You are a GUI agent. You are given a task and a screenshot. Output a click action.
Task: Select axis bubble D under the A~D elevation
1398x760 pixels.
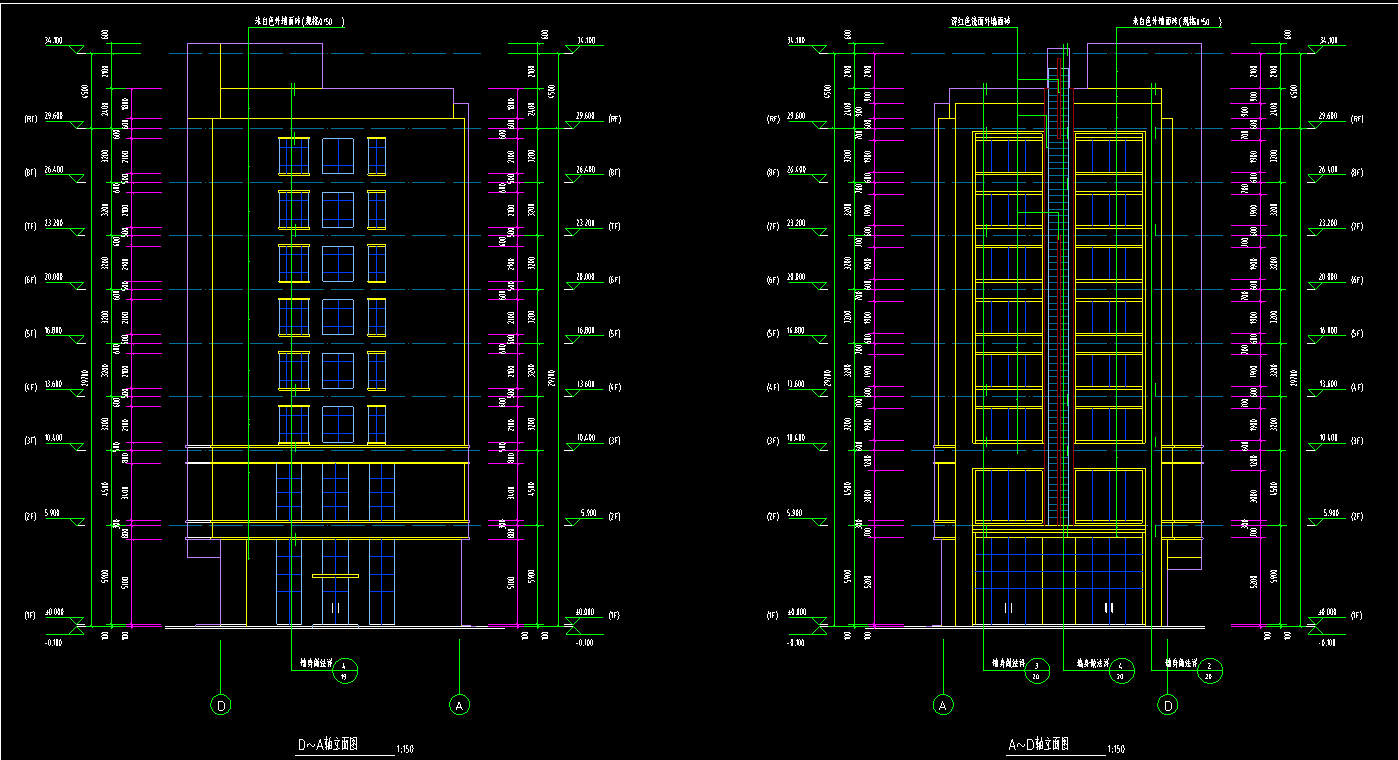pos(1167,705)
